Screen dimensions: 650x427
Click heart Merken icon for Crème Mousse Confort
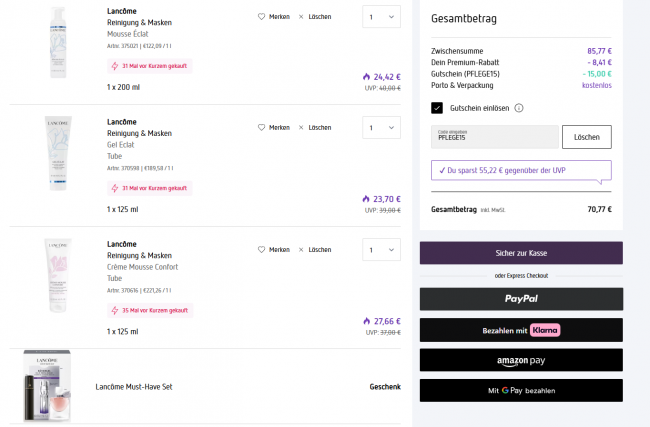tap(262, 249)
